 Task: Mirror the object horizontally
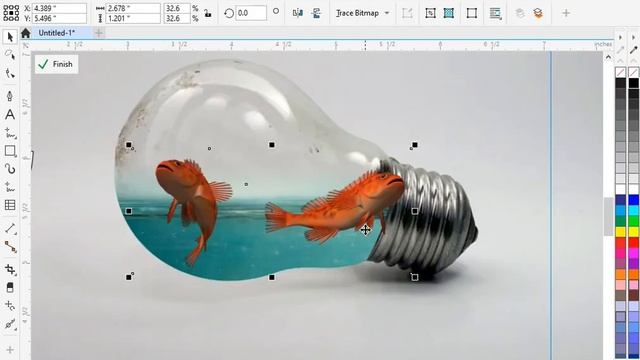click(x=298, y=13)
